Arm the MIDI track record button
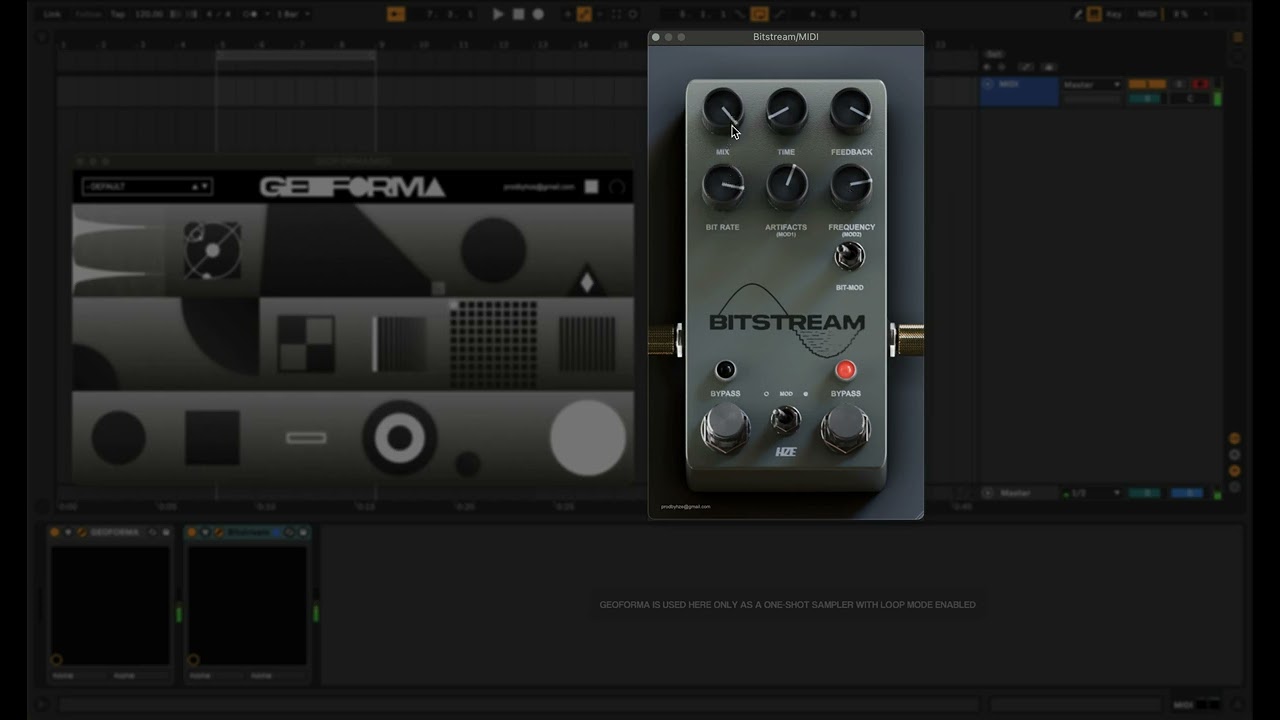This screenshot has width=1280, height=720. coord(1201,84)
